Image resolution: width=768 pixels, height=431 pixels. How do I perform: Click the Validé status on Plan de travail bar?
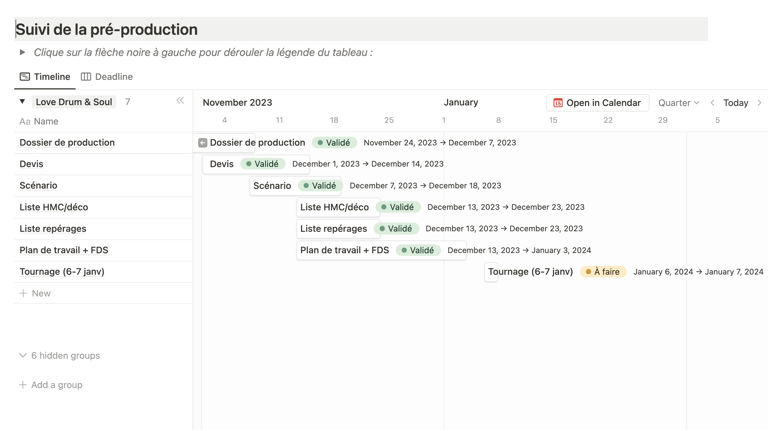[x=418, y=250]
